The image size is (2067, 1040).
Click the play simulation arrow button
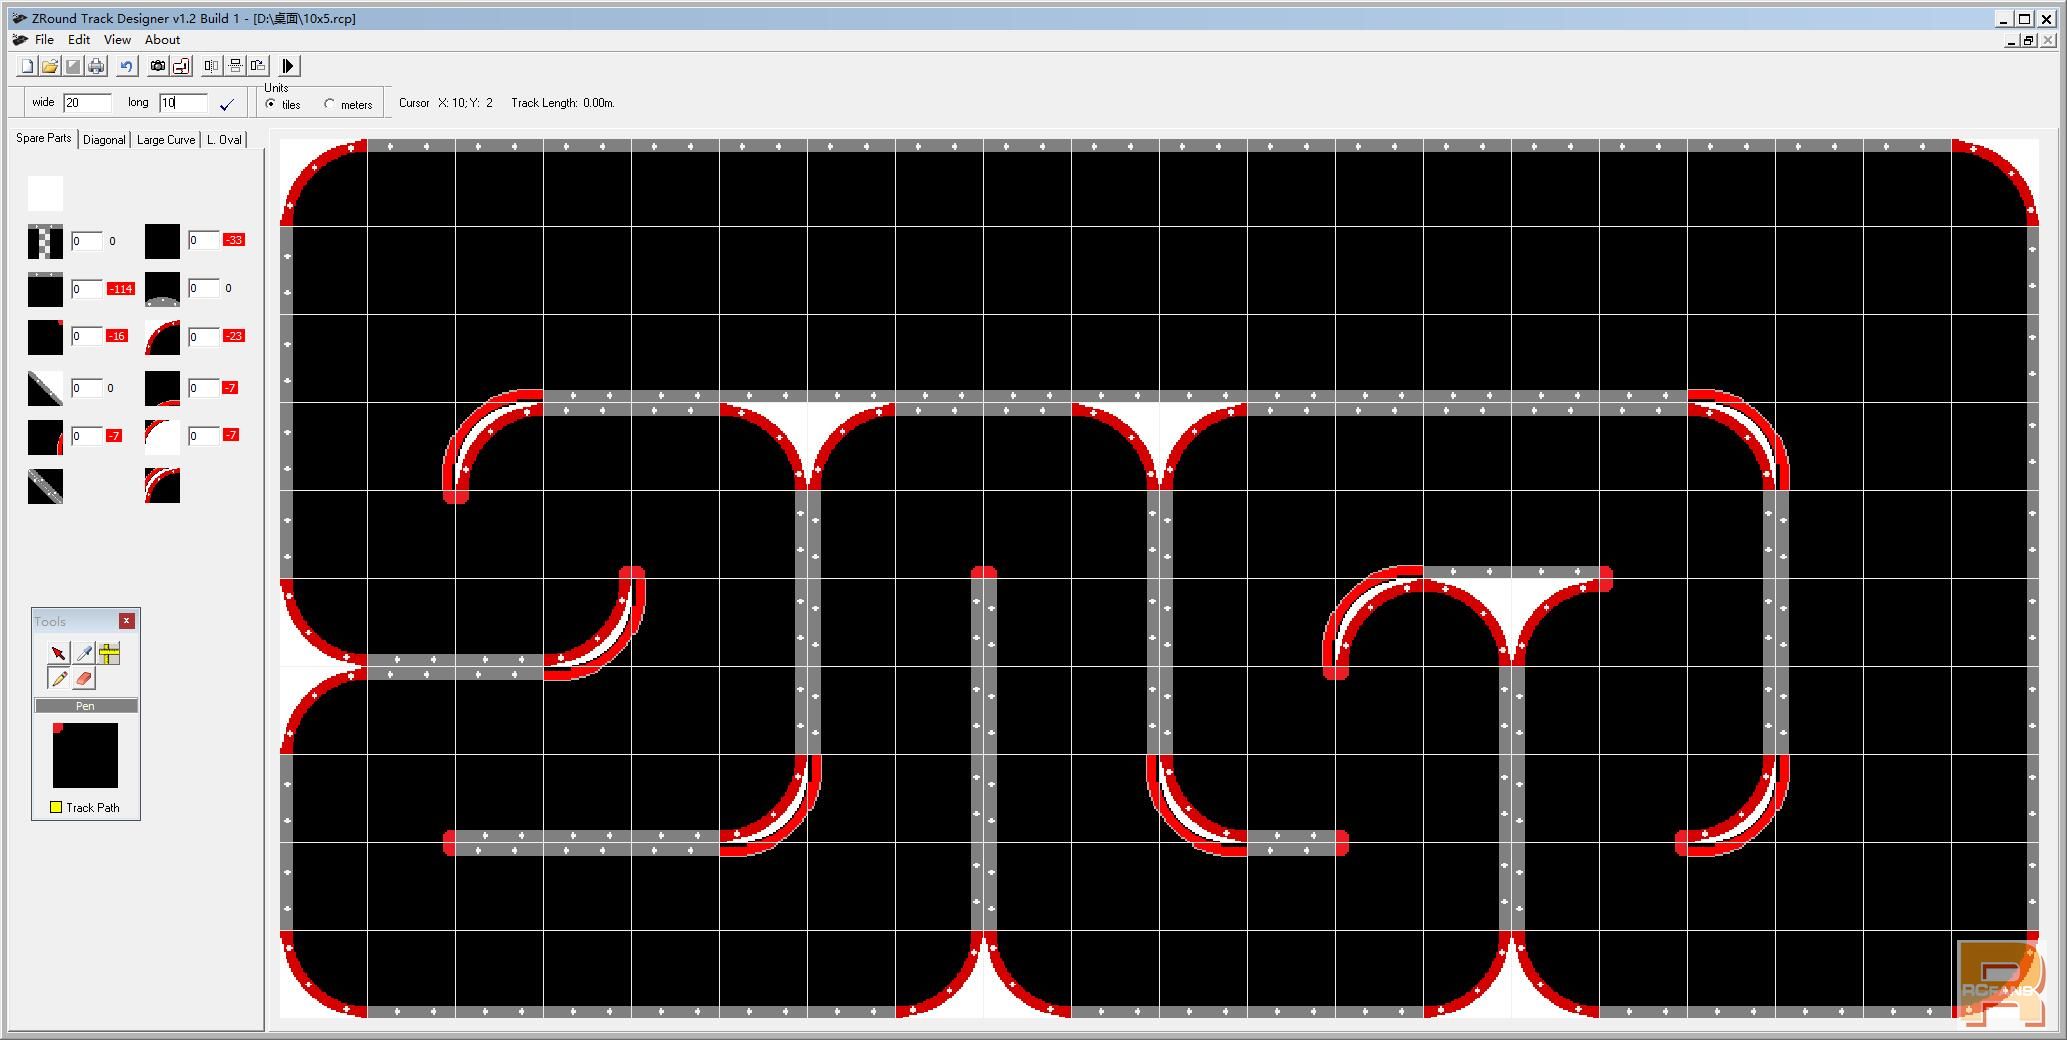288,66
